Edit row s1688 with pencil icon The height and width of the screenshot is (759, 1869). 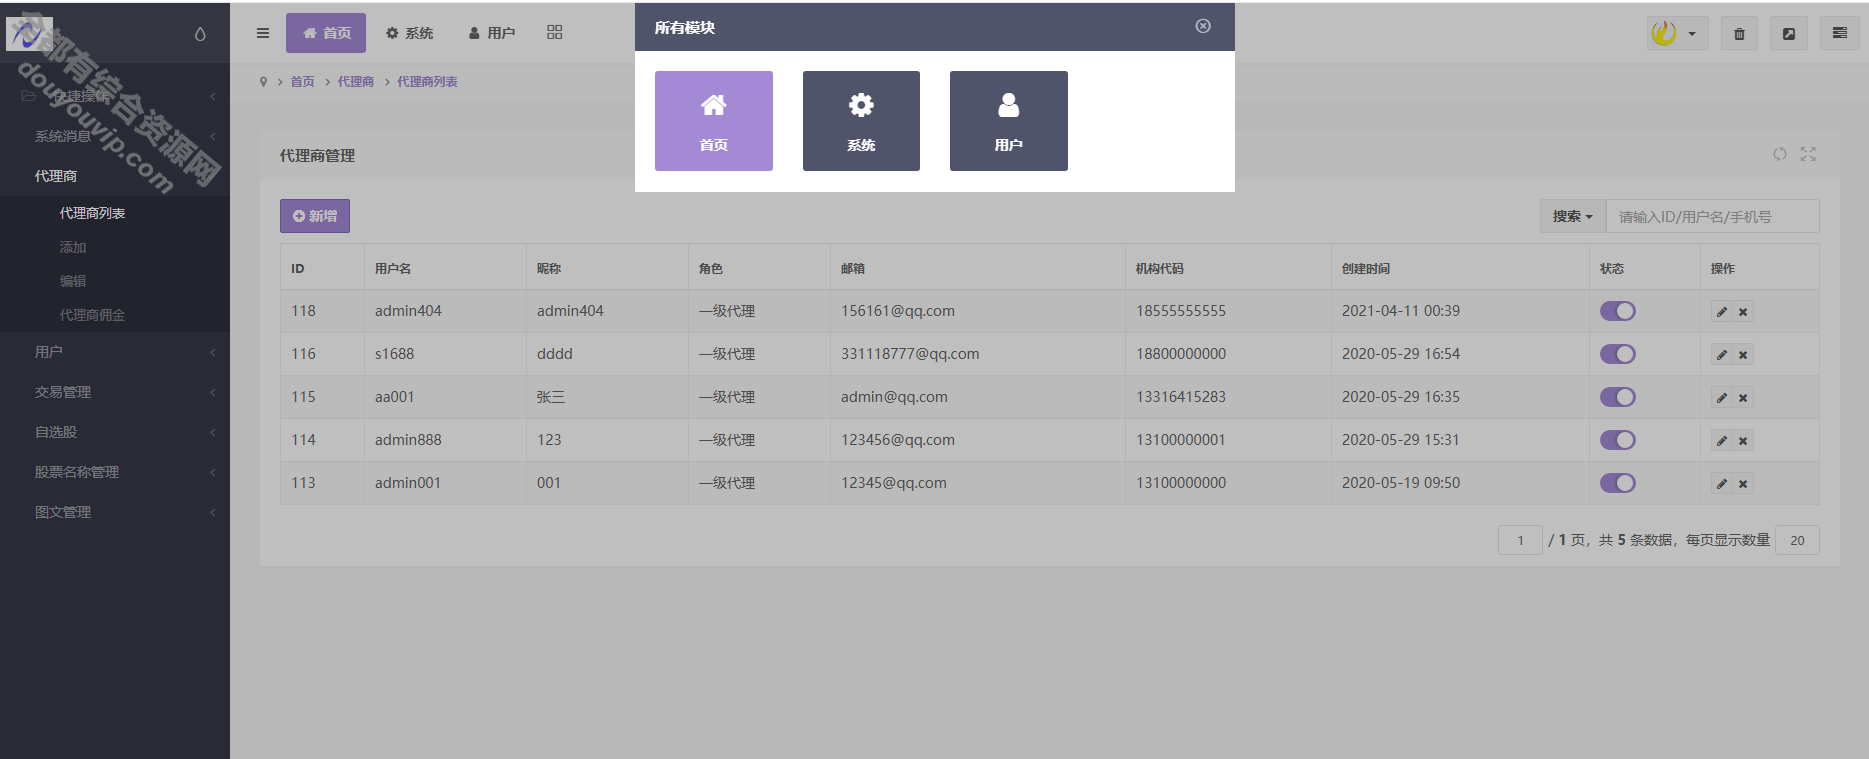click(1721, 355)
